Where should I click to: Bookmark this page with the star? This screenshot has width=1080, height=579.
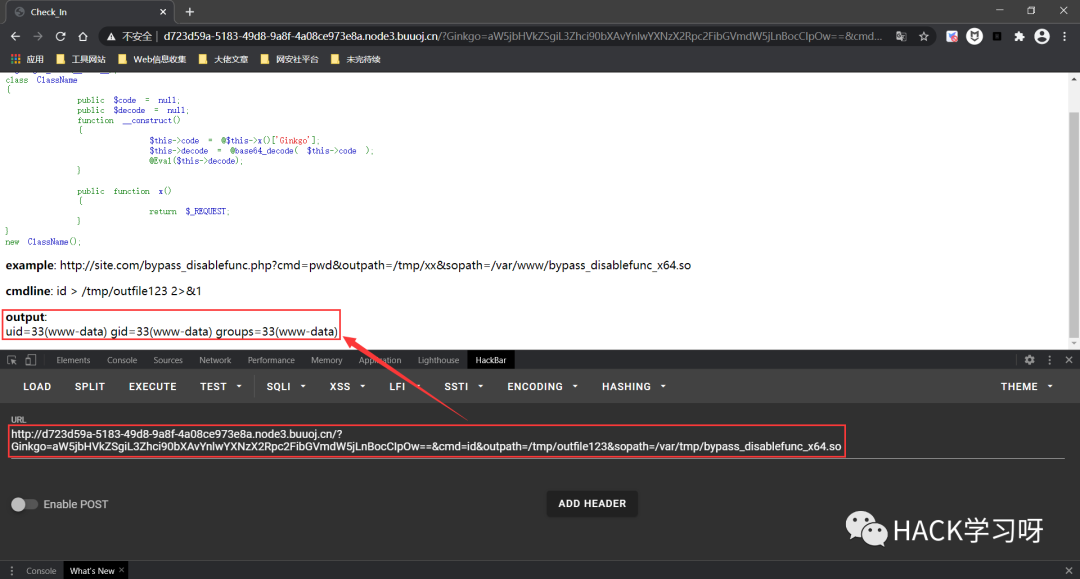coord(924,36)
